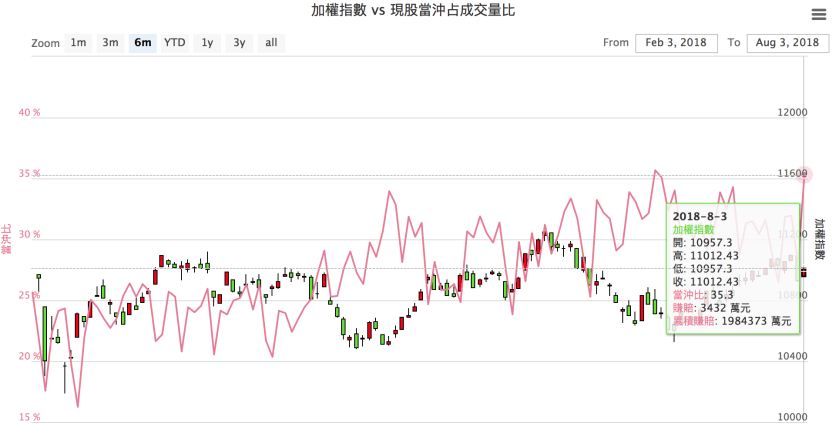This screenshot has height=430, width=839.
Task: Switch zoom range to 1y
Action: click(207, 43)
